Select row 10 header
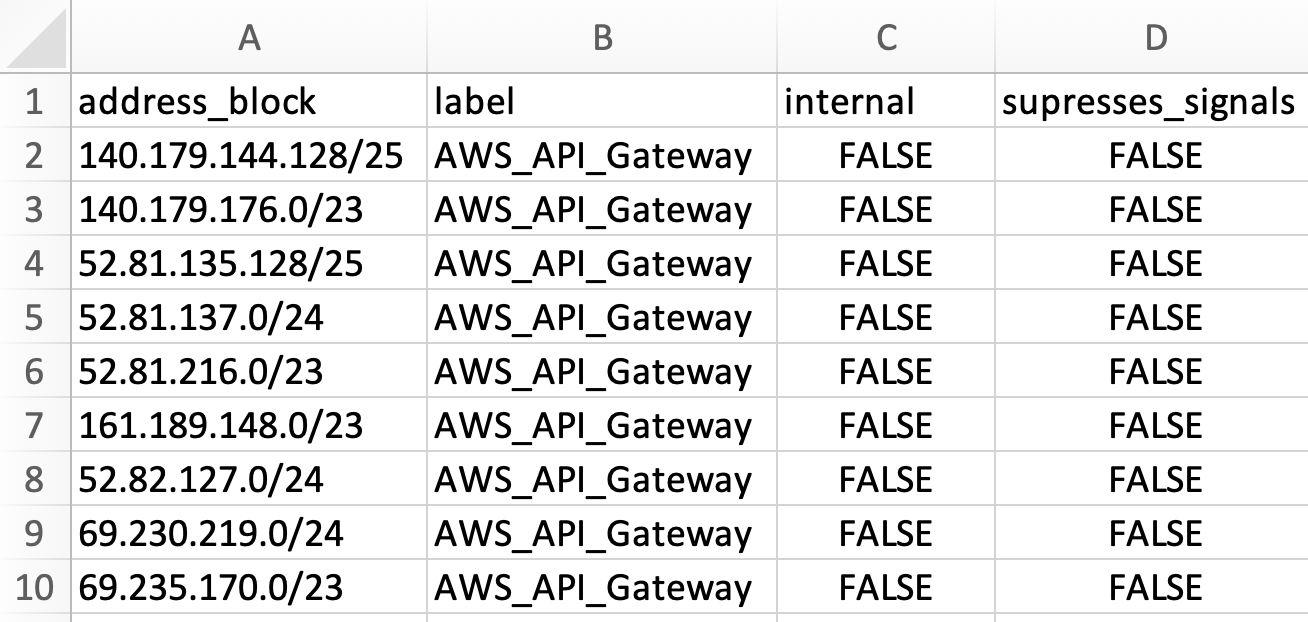 pos(35,587)
